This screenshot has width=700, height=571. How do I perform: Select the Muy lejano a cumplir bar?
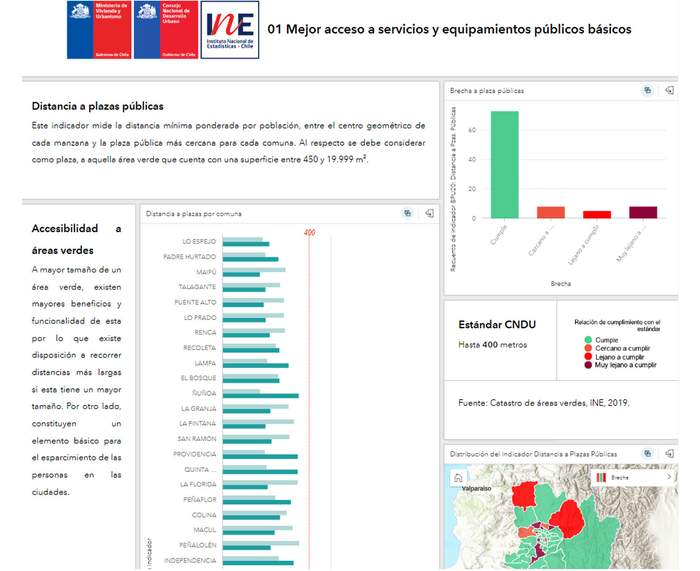tap(643, 212)
